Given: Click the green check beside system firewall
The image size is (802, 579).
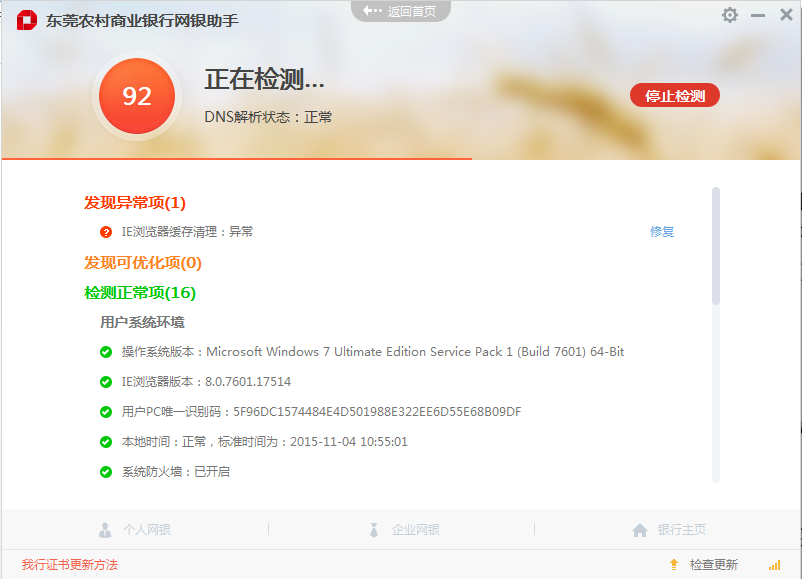Looking at the screenshot, I should [106, 472].
